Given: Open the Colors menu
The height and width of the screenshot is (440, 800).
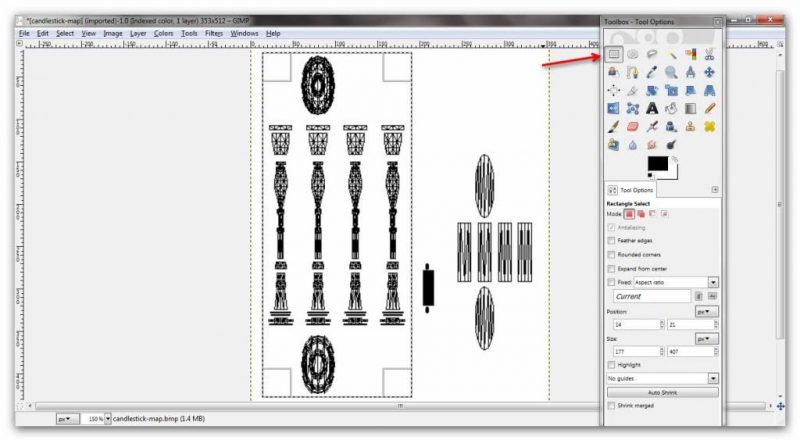Looking at the screenshot, I should (x=163, y=33).
